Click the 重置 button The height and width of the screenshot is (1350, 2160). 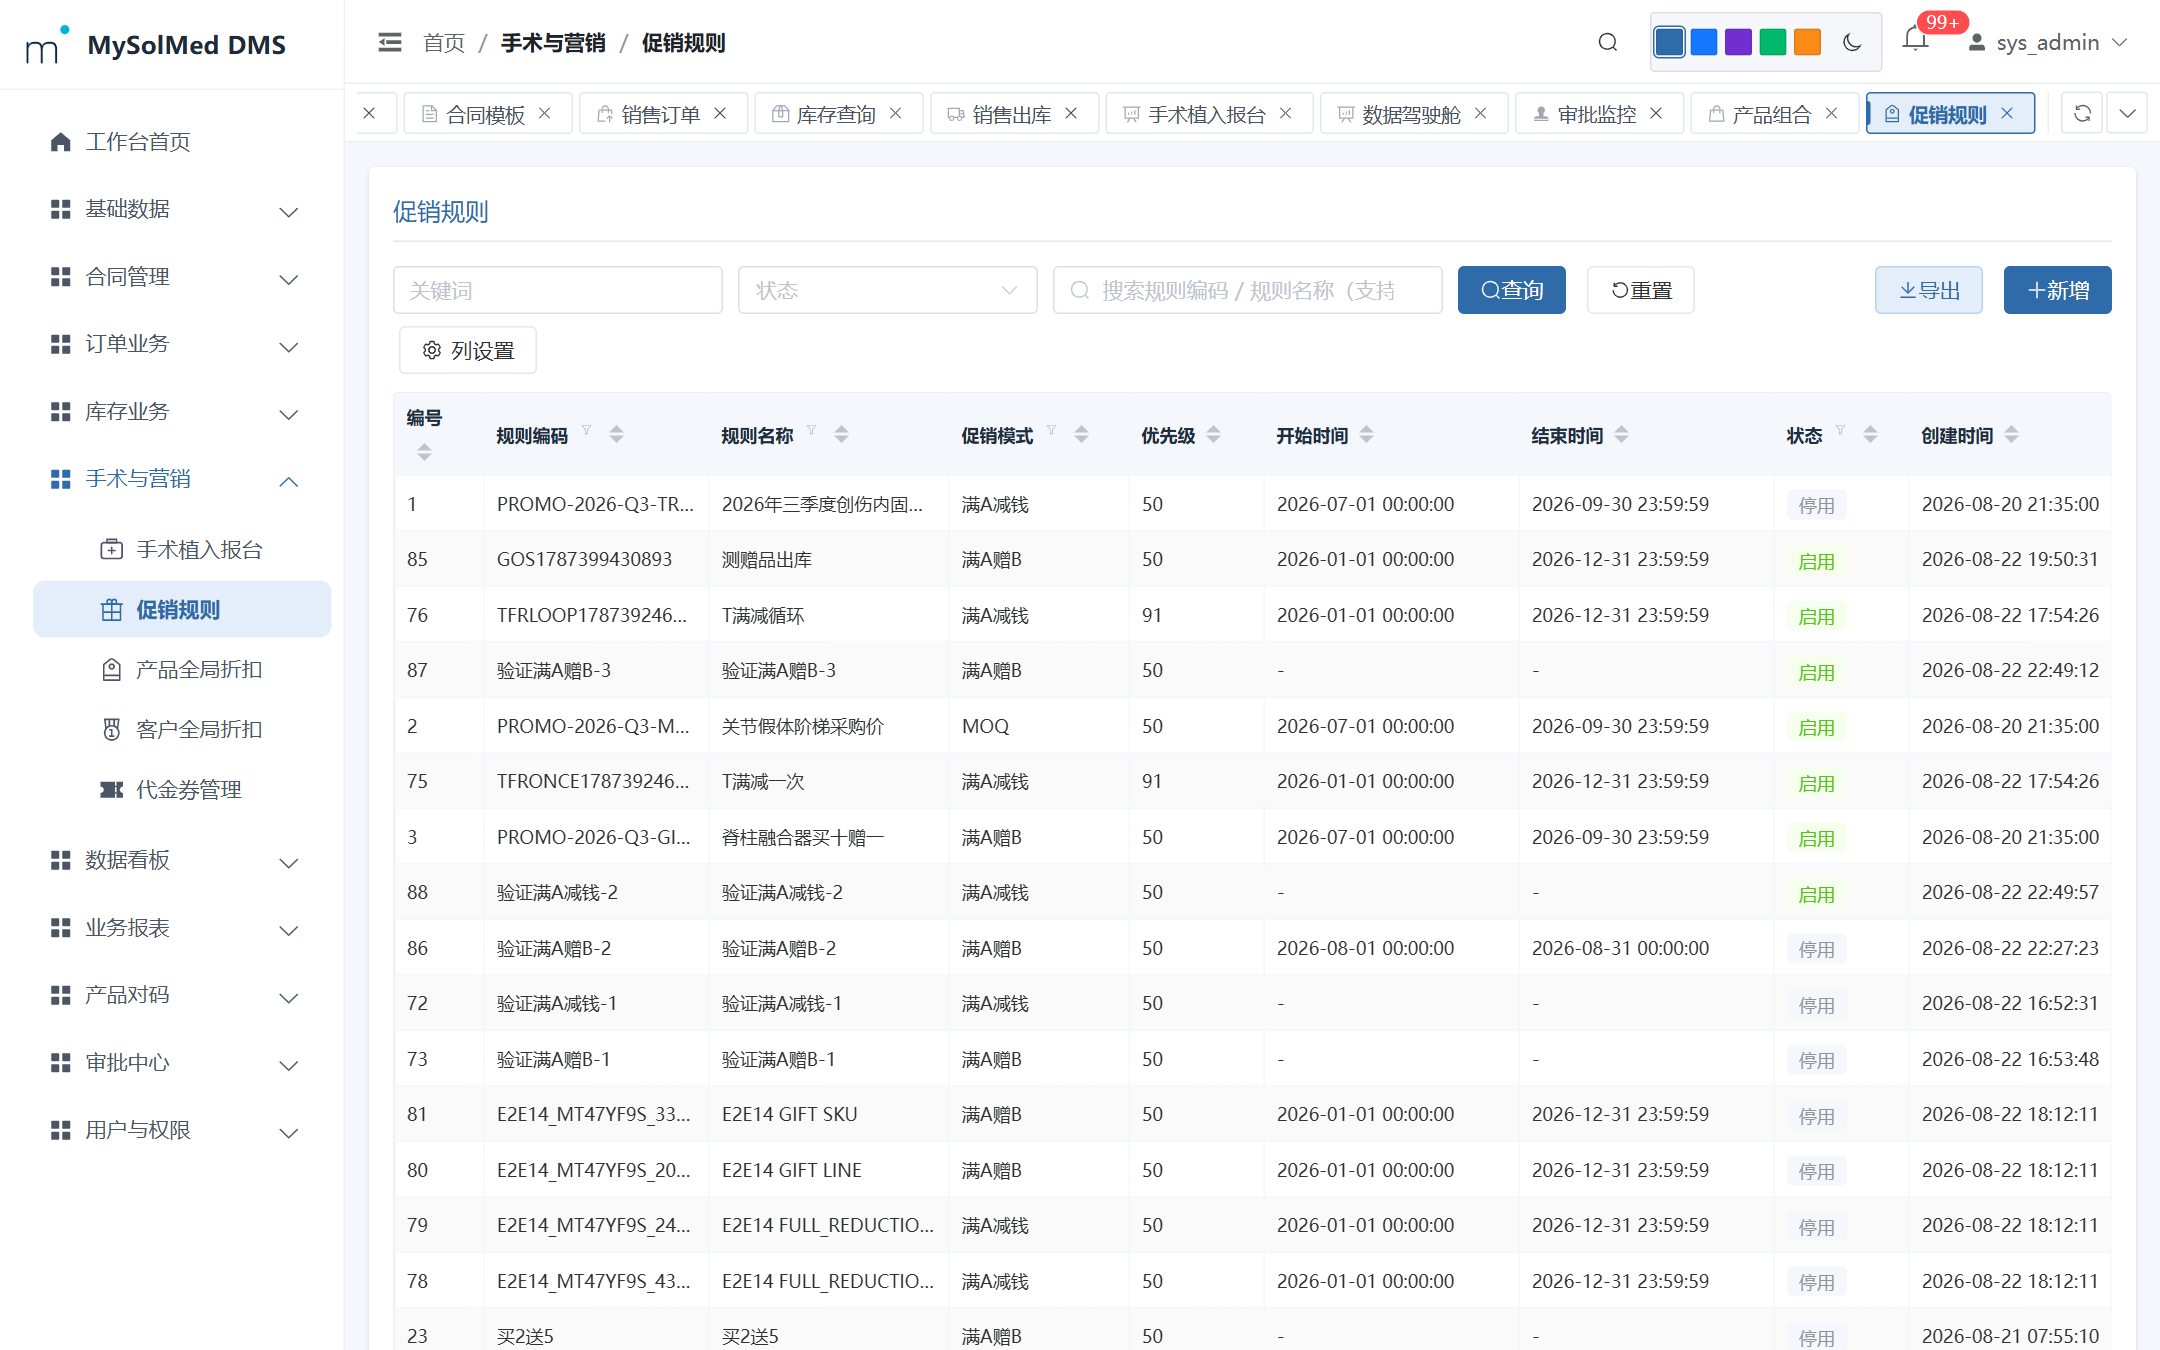point(1641,290)
